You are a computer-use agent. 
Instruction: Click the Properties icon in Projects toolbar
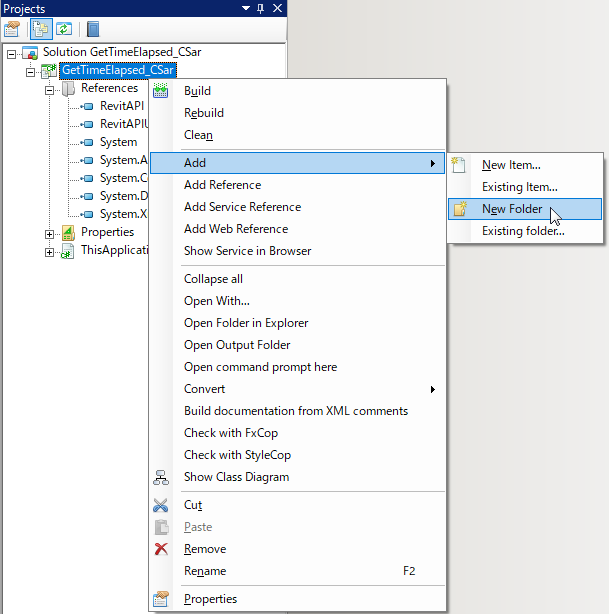tap(12, 29)
